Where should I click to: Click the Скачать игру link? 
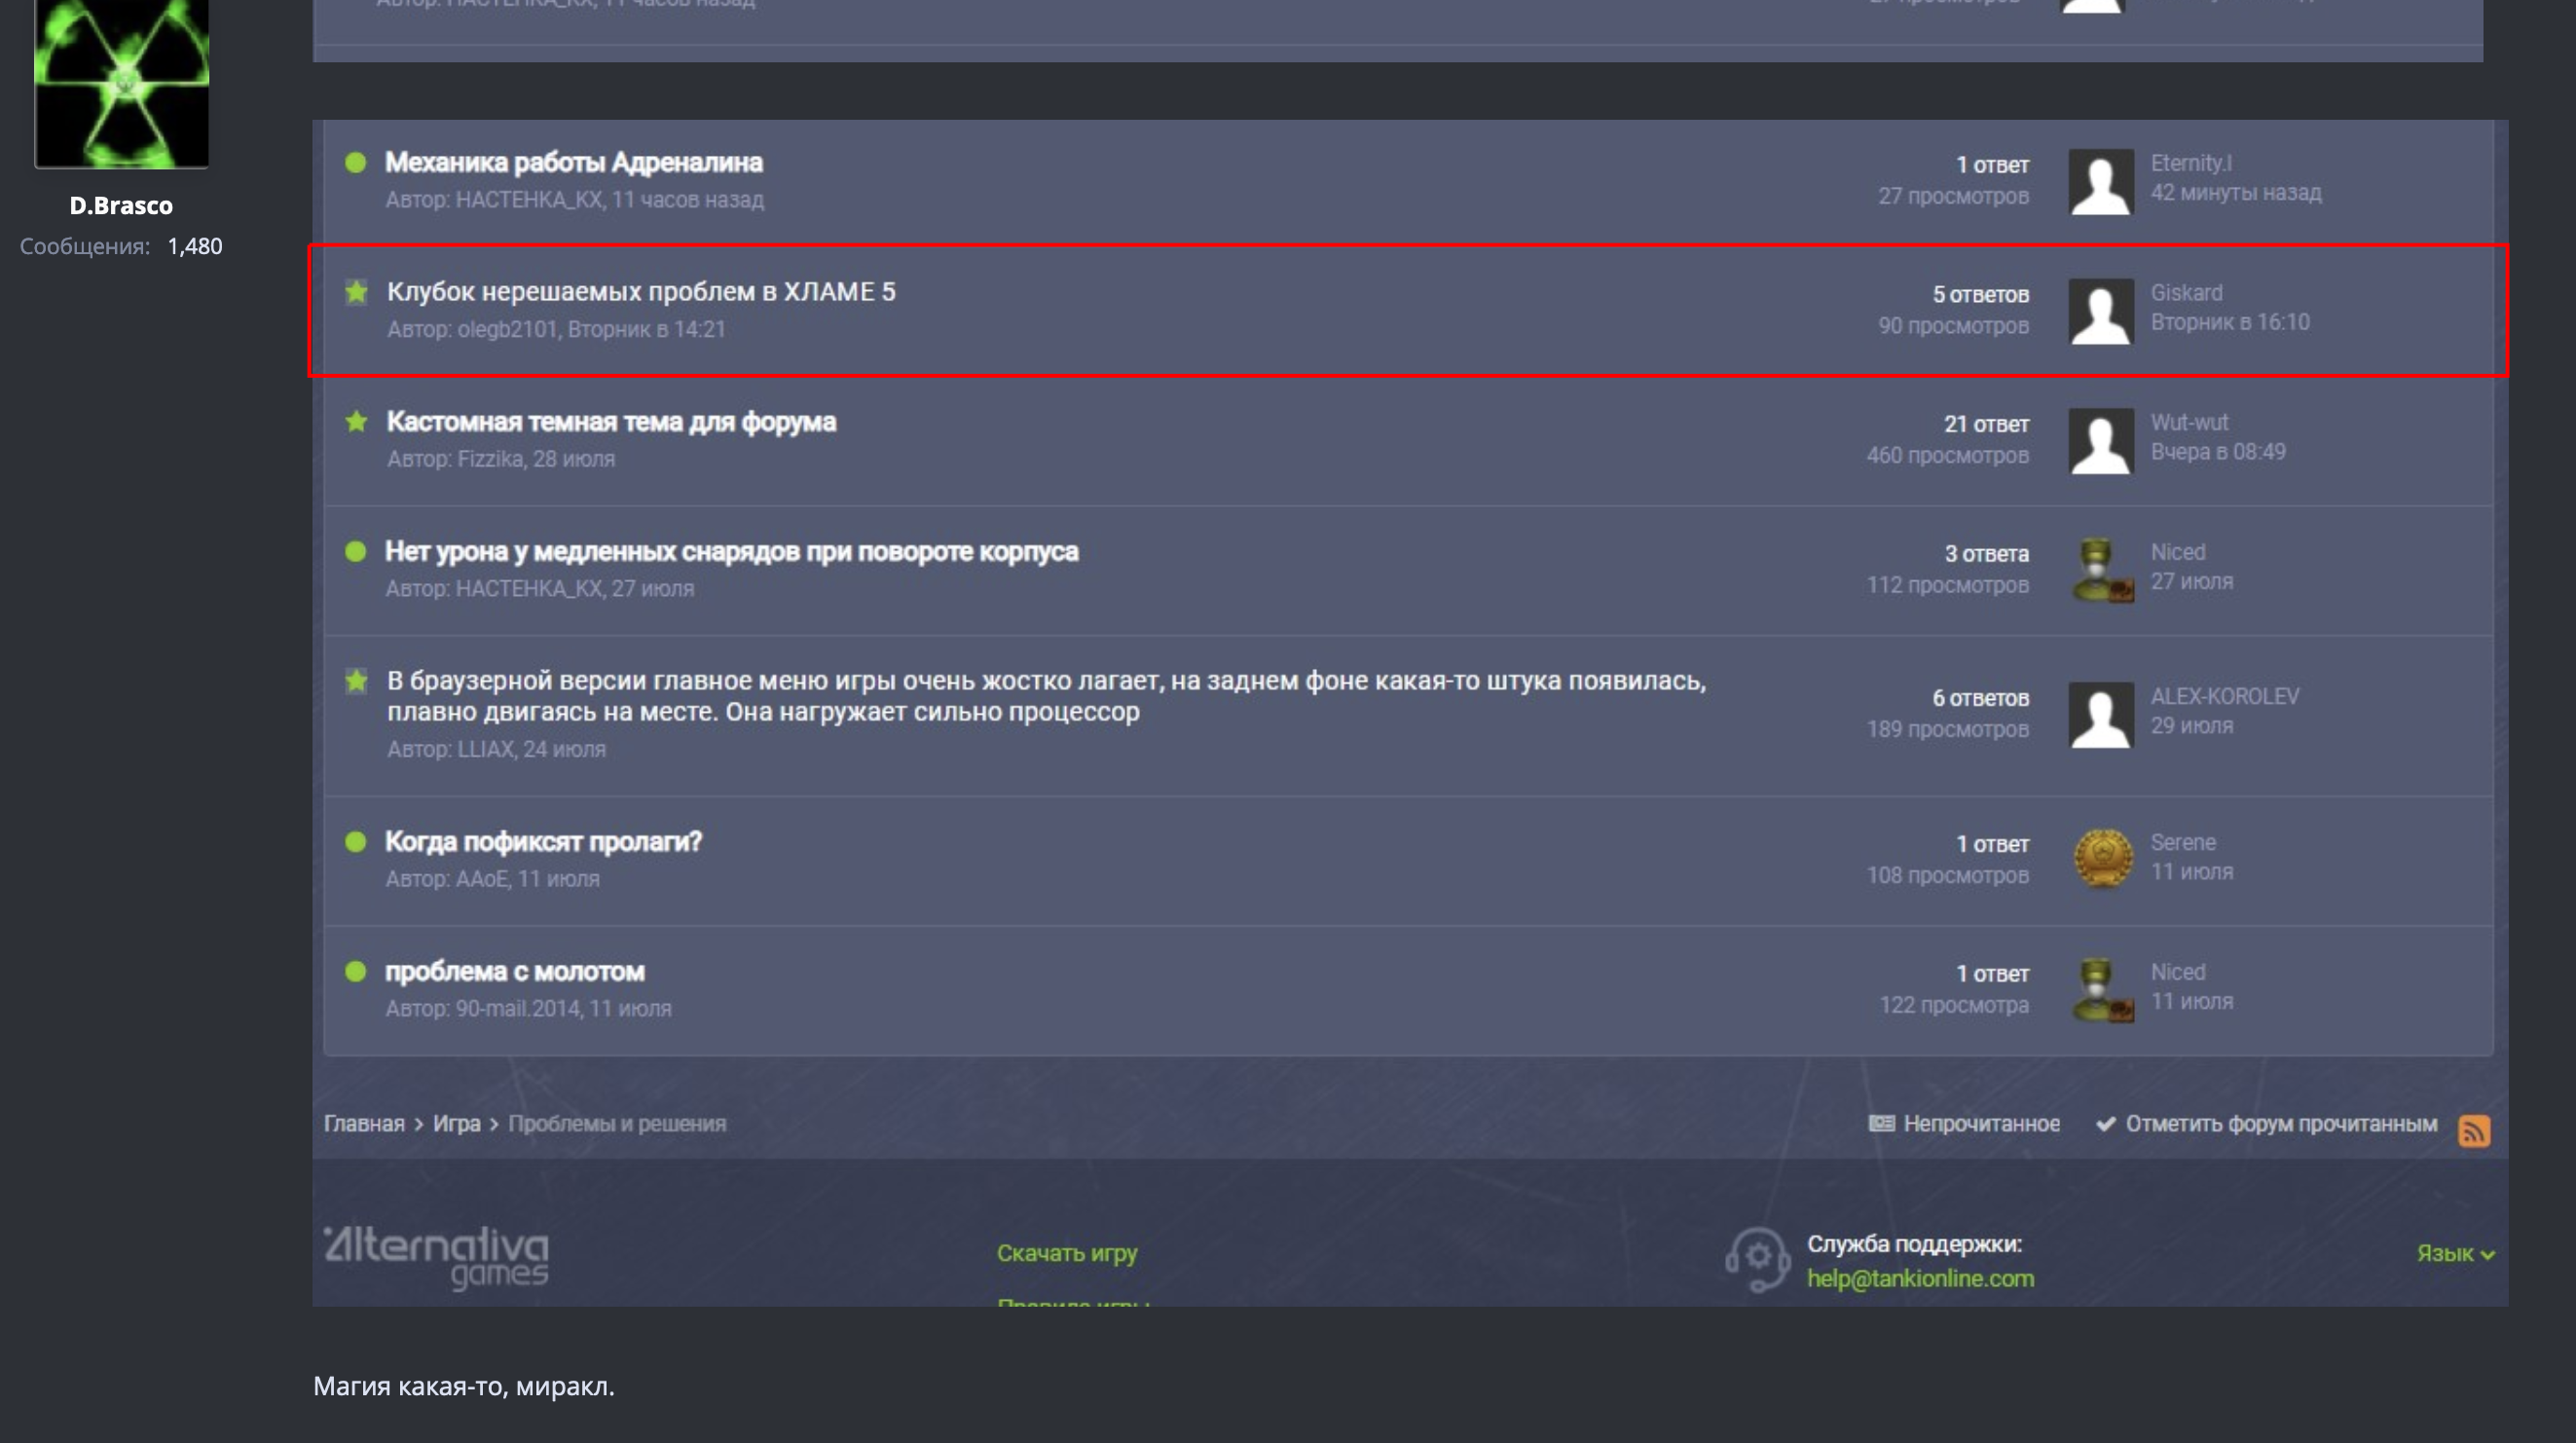coord(1066,1253)
